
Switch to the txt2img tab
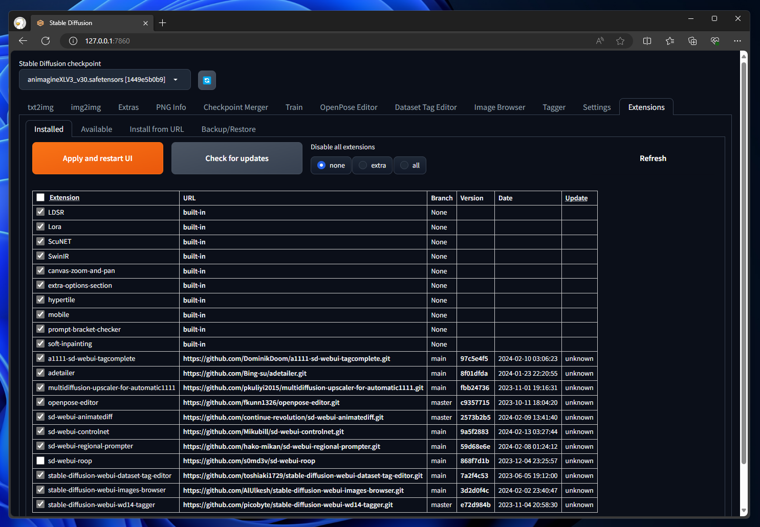pos(41,107)
